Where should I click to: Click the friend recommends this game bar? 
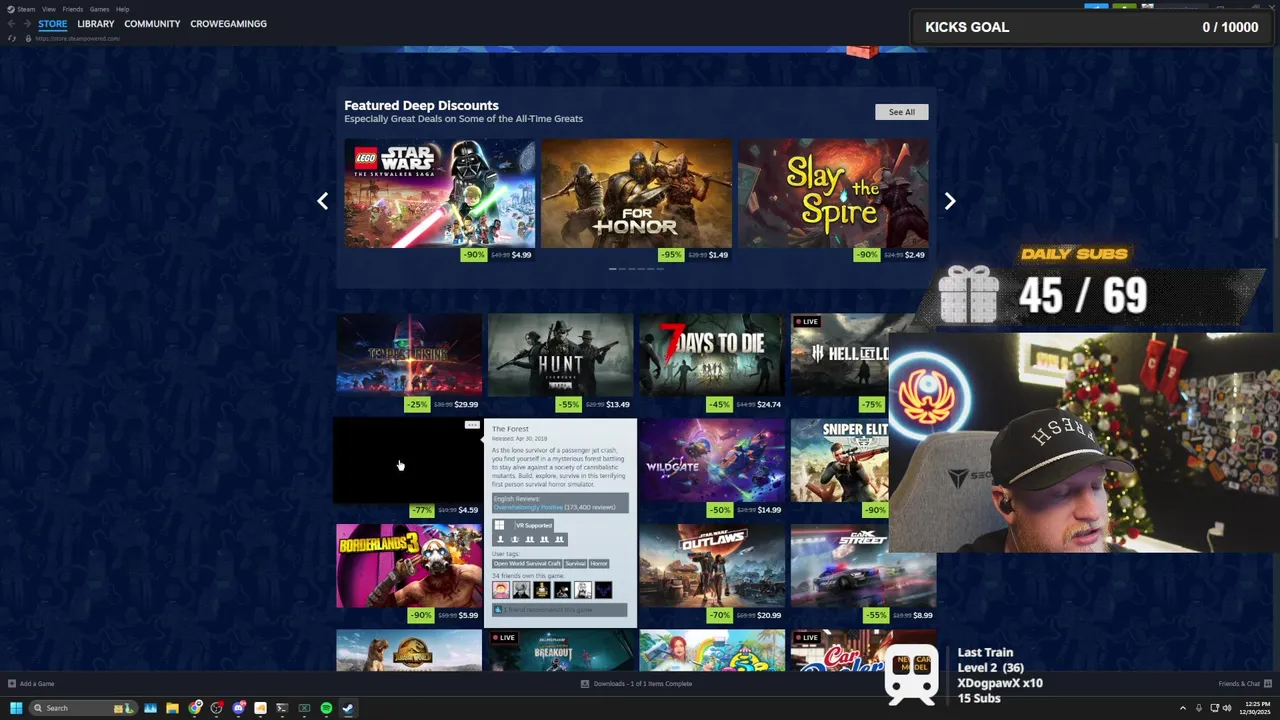(x=560, y=610)
